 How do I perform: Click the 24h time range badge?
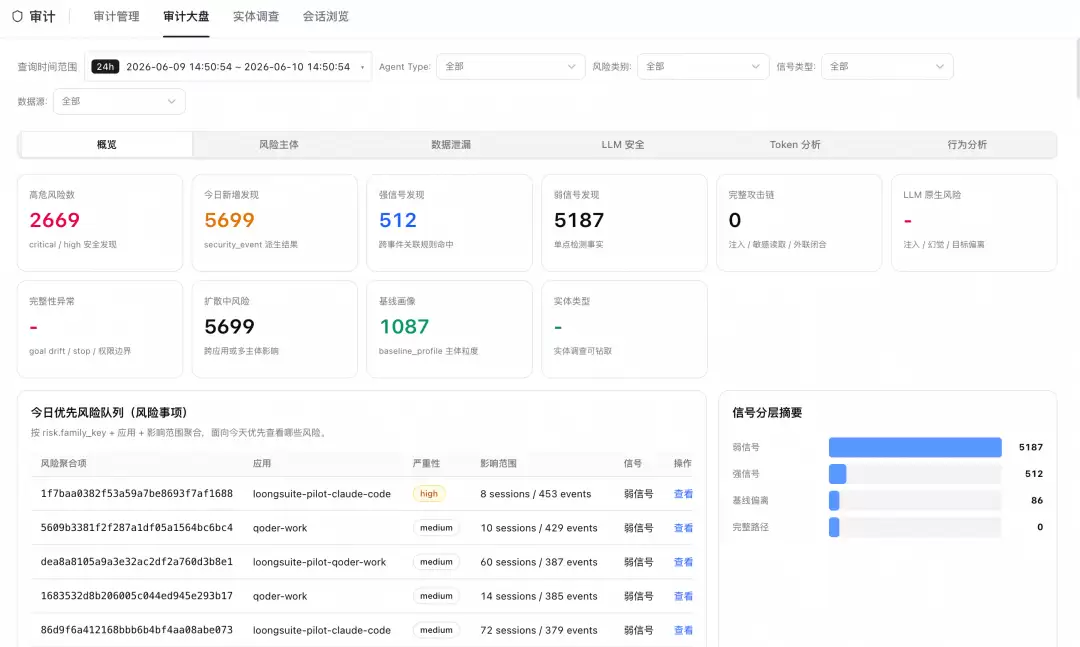(105, 67)
